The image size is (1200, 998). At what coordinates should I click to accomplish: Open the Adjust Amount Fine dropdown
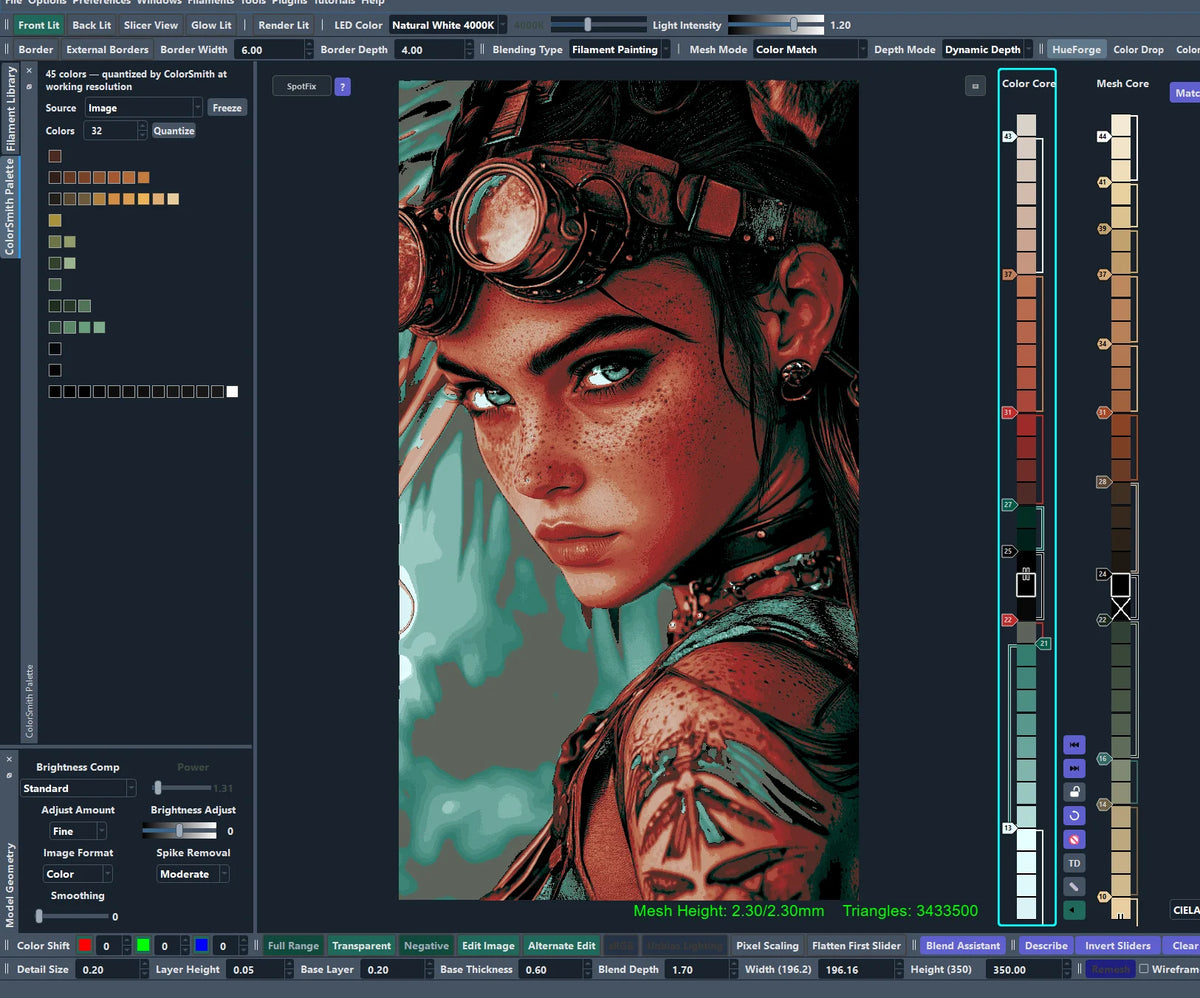click(78, 831)
